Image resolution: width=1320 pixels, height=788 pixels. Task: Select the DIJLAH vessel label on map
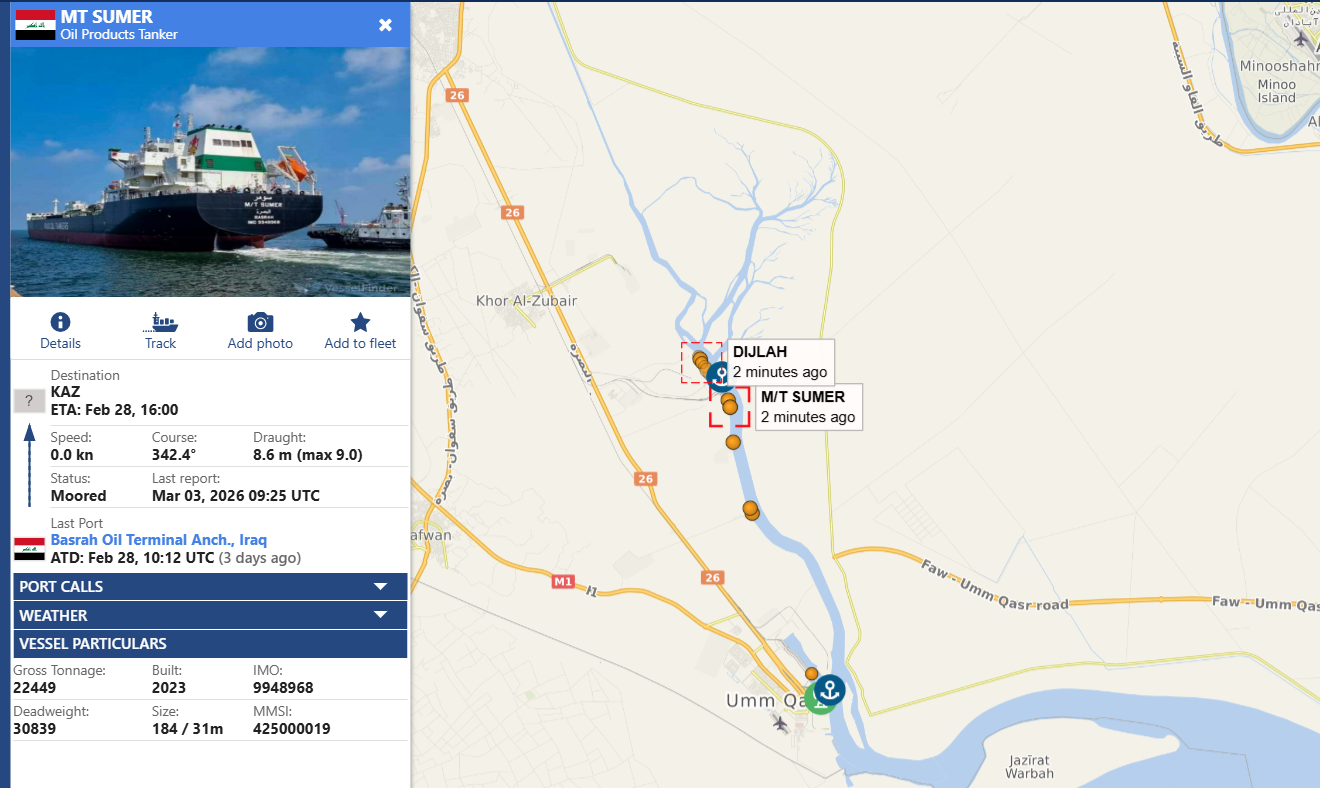(760, 352)
